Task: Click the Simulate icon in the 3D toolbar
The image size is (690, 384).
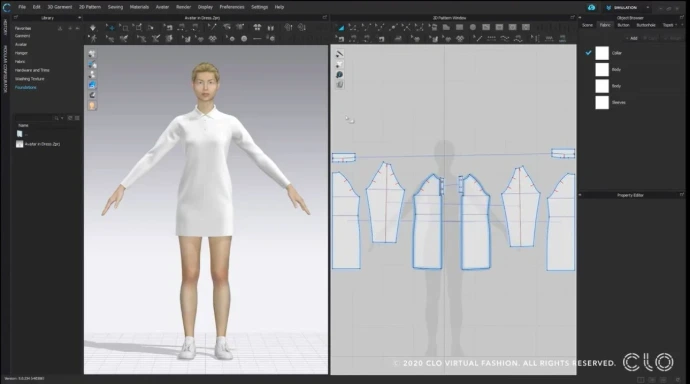Action: [93, 27]
